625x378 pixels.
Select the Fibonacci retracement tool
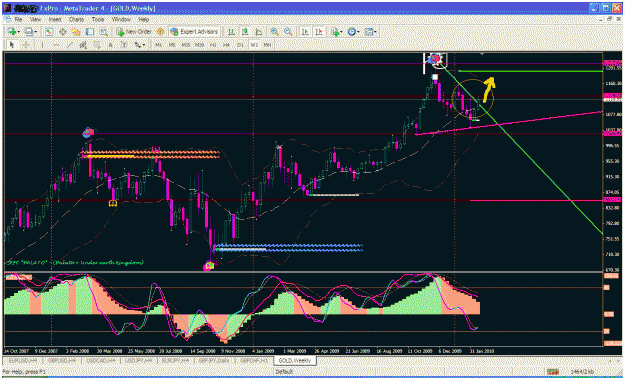point(97,45)
